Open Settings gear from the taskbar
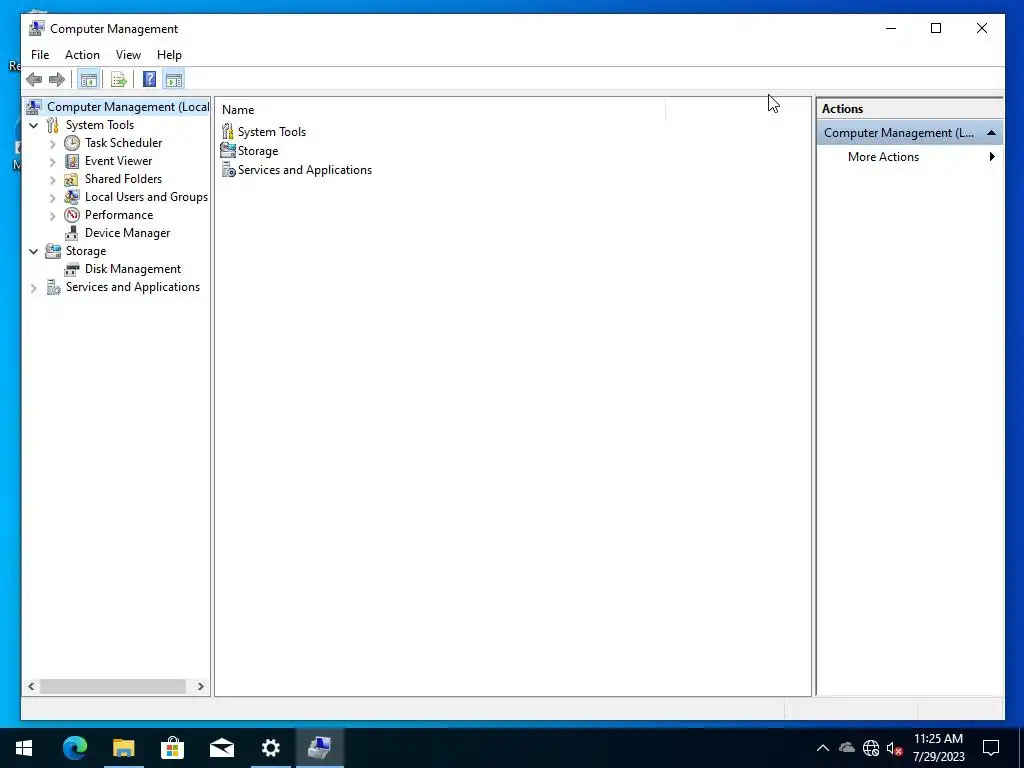The height and width of the screenshot is (768, 1024). (270, 748)
